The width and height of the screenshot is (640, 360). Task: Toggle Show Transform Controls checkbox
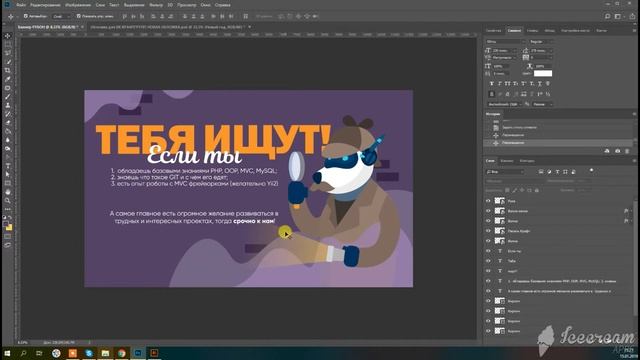pyautogui.click(x=78, y=16)
